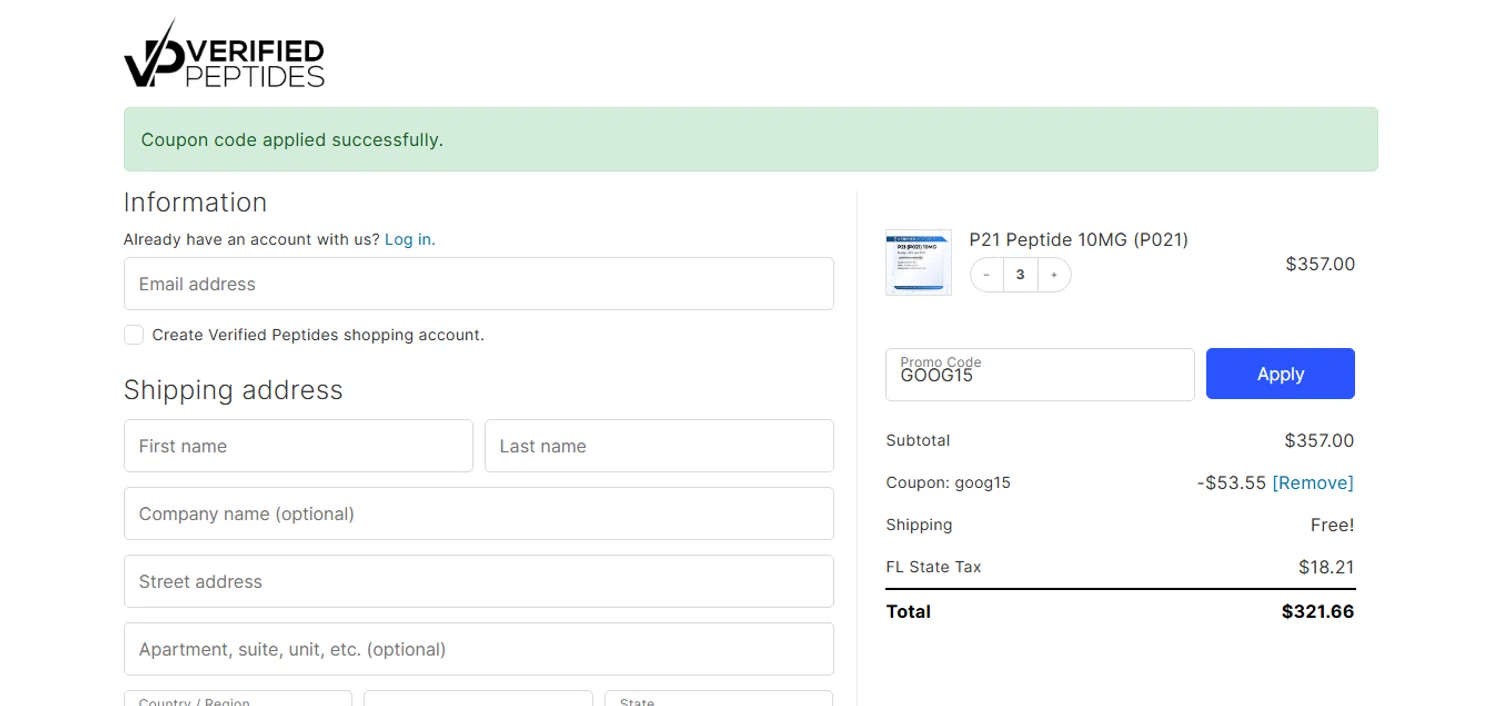Click the FL State Tax value '$18.21'
This screenshot has height=706, width=1500.
tap(1327, 567)
